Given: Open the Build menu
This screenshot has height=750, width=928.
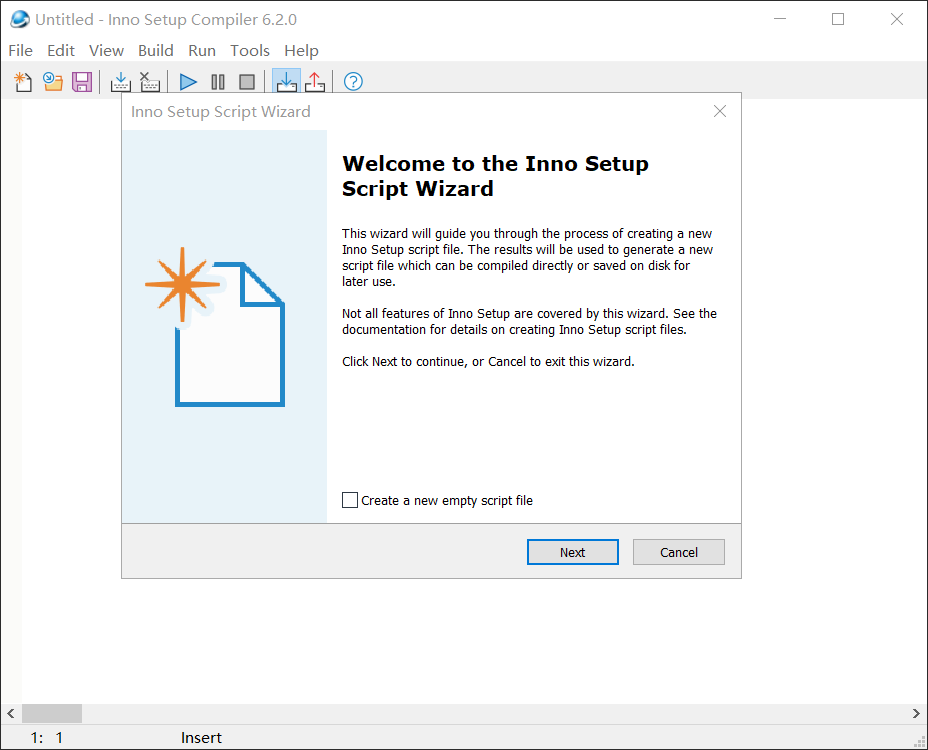Looking at the screenshot, I should point(156,51).
